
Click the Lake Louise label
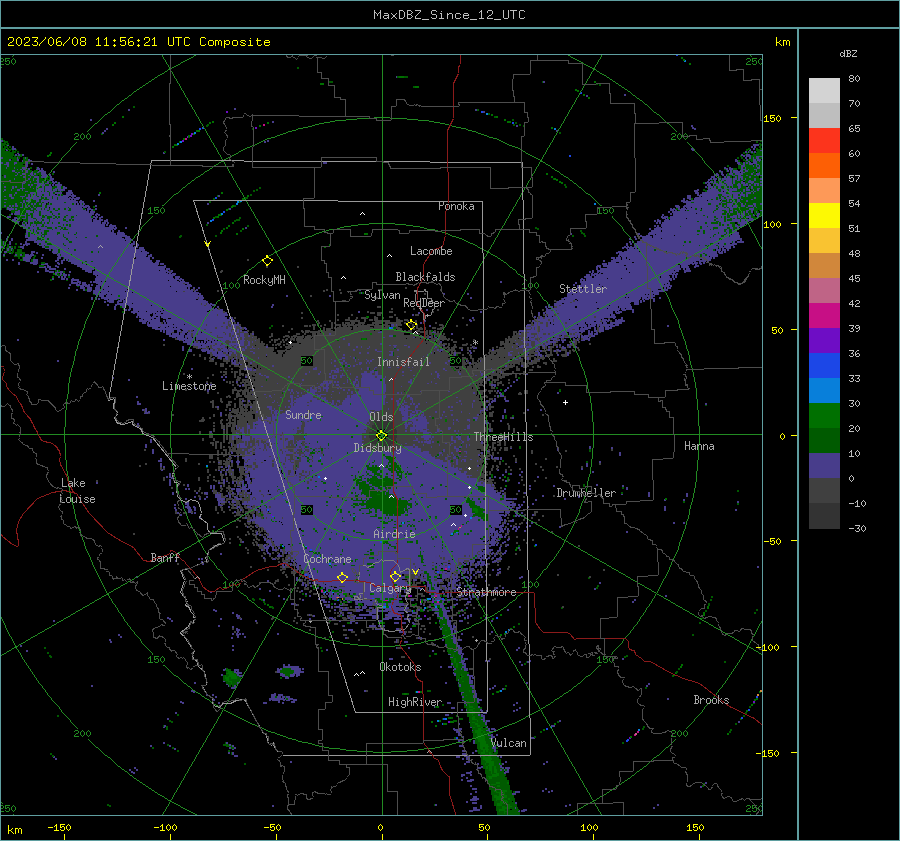click(77, 491)
